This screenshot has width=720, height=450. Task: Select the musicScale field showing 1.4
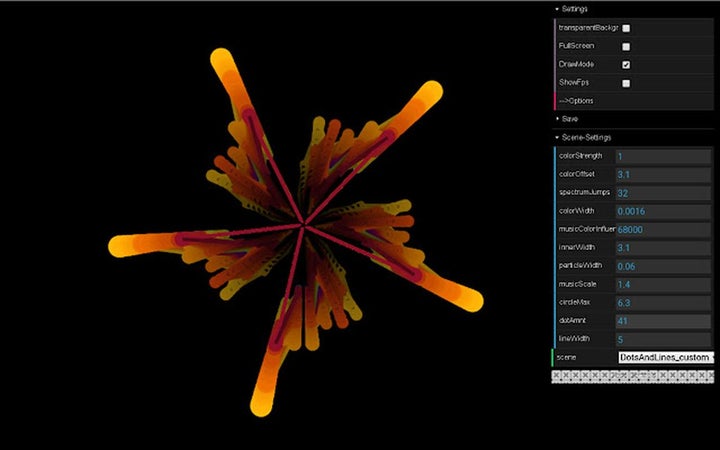click(662, 284)
